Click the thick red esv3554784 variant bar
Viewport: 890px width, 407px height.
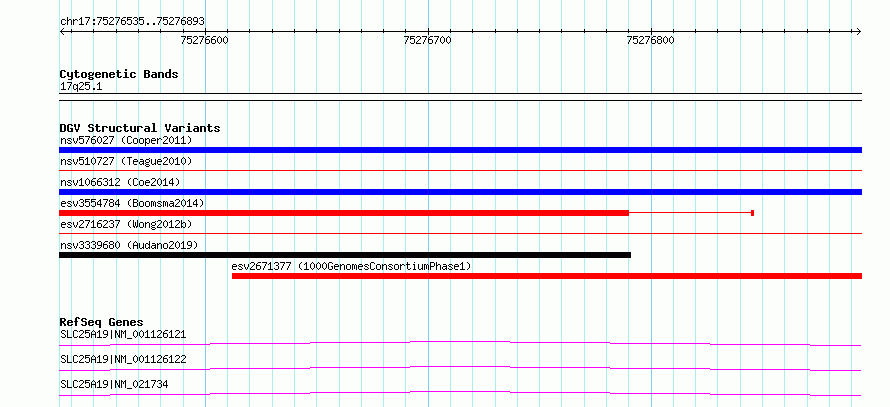(x=344, y=213)
